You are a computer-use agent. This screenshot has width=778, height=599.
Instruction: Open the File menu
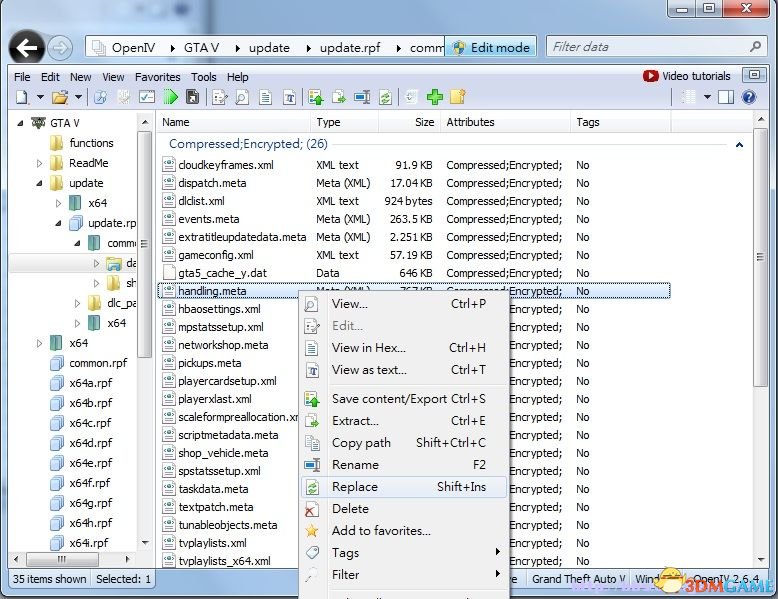point(22,77)
